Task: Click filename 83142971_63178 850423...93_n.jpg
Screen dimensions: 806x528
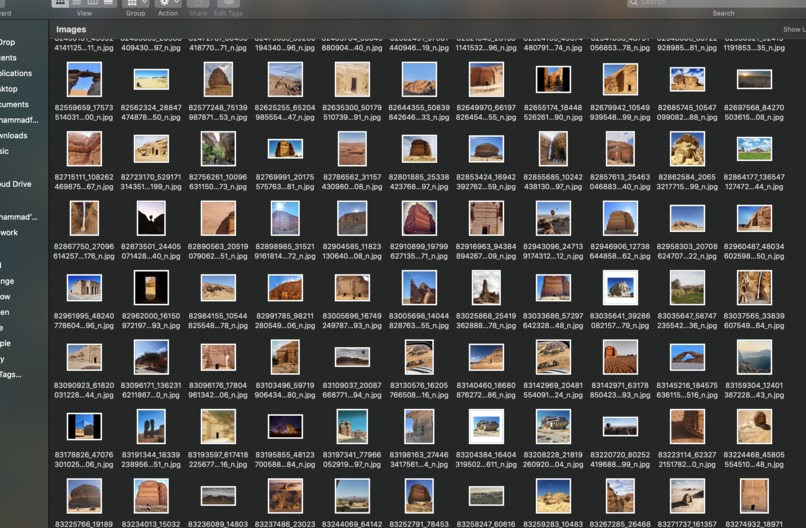Action: pos(620,390)
